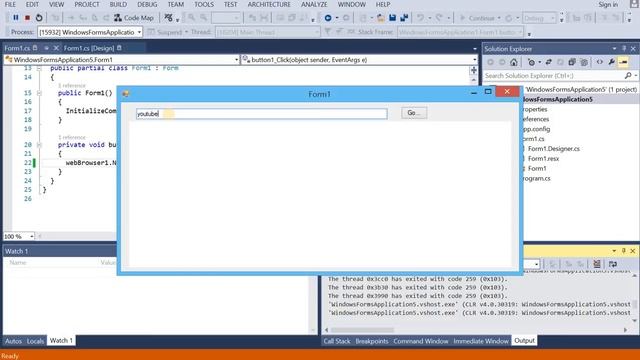Click the Home icon in Solution Explorer
The image size is (640, 360).
[x=513, y=62]
